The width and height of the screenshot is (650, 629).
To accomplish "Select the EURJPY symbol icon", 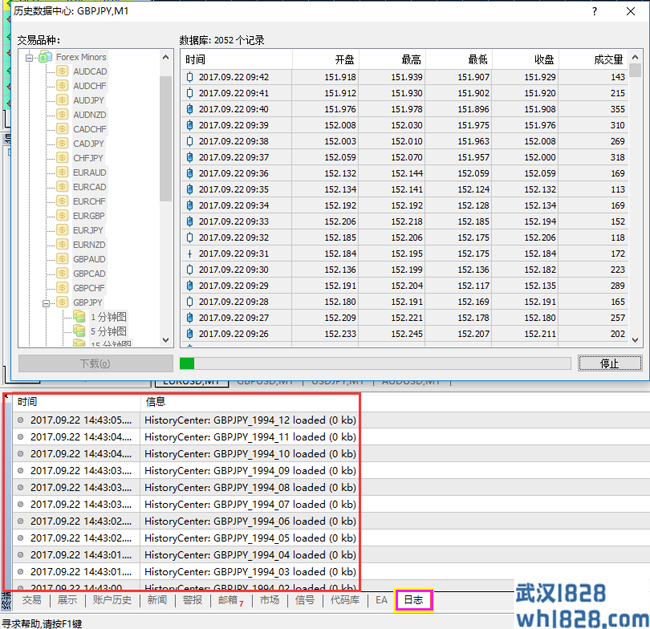I will point(62,230).
